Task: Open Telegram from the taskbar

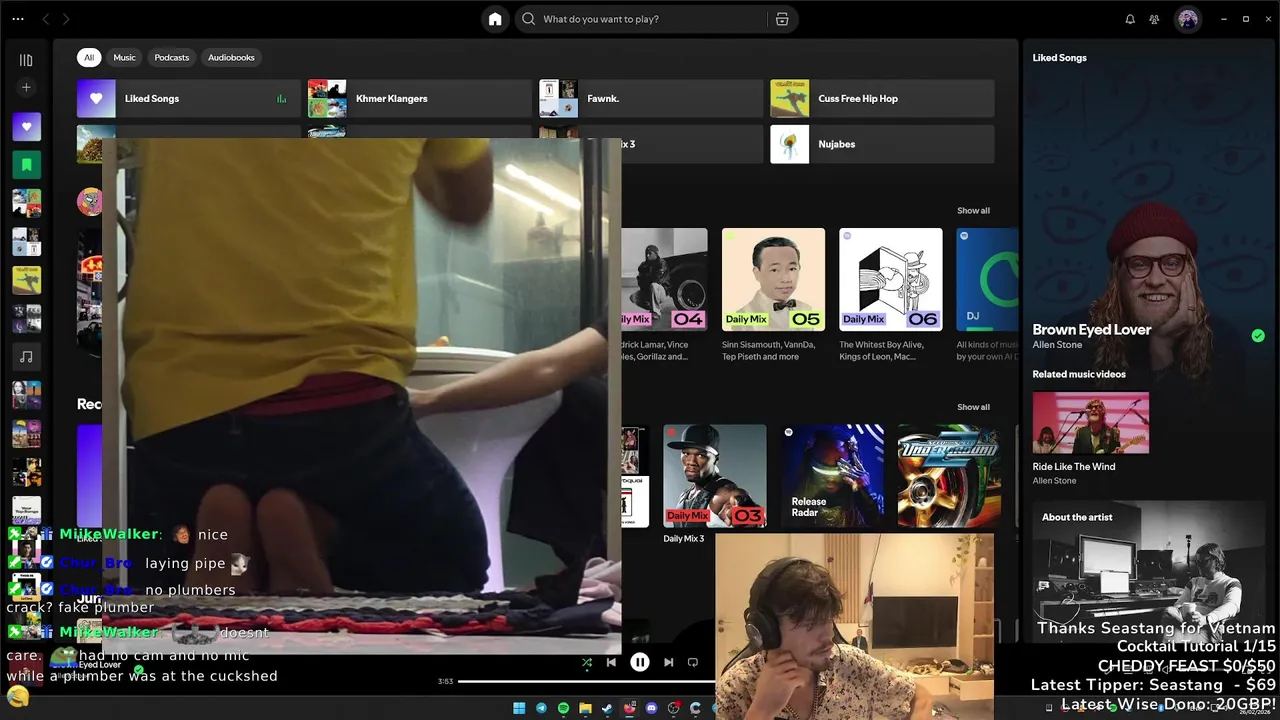Action: click(x=541, y=708)
